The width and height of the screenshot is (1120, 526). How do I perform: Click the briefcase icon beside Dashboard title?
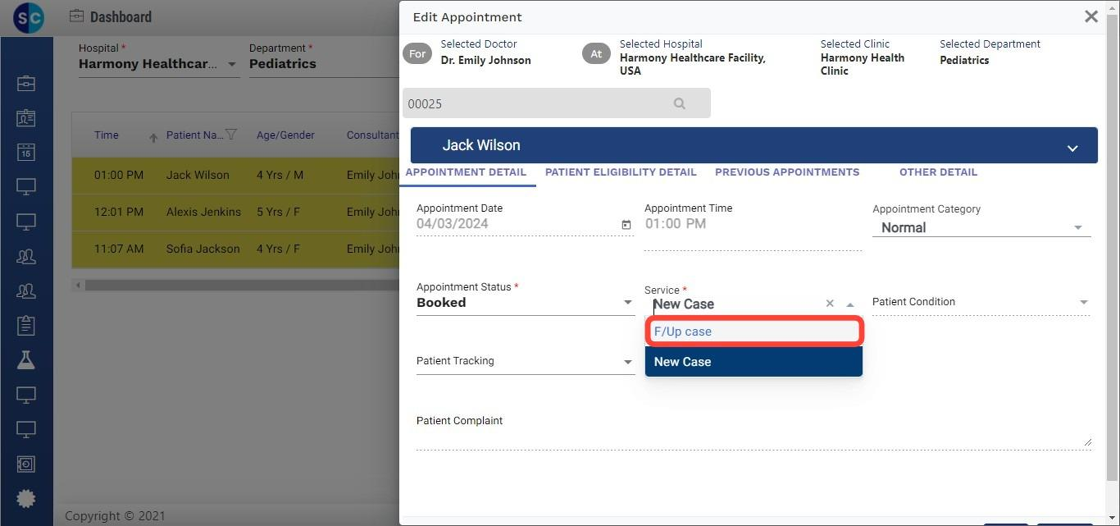[76, 16]
